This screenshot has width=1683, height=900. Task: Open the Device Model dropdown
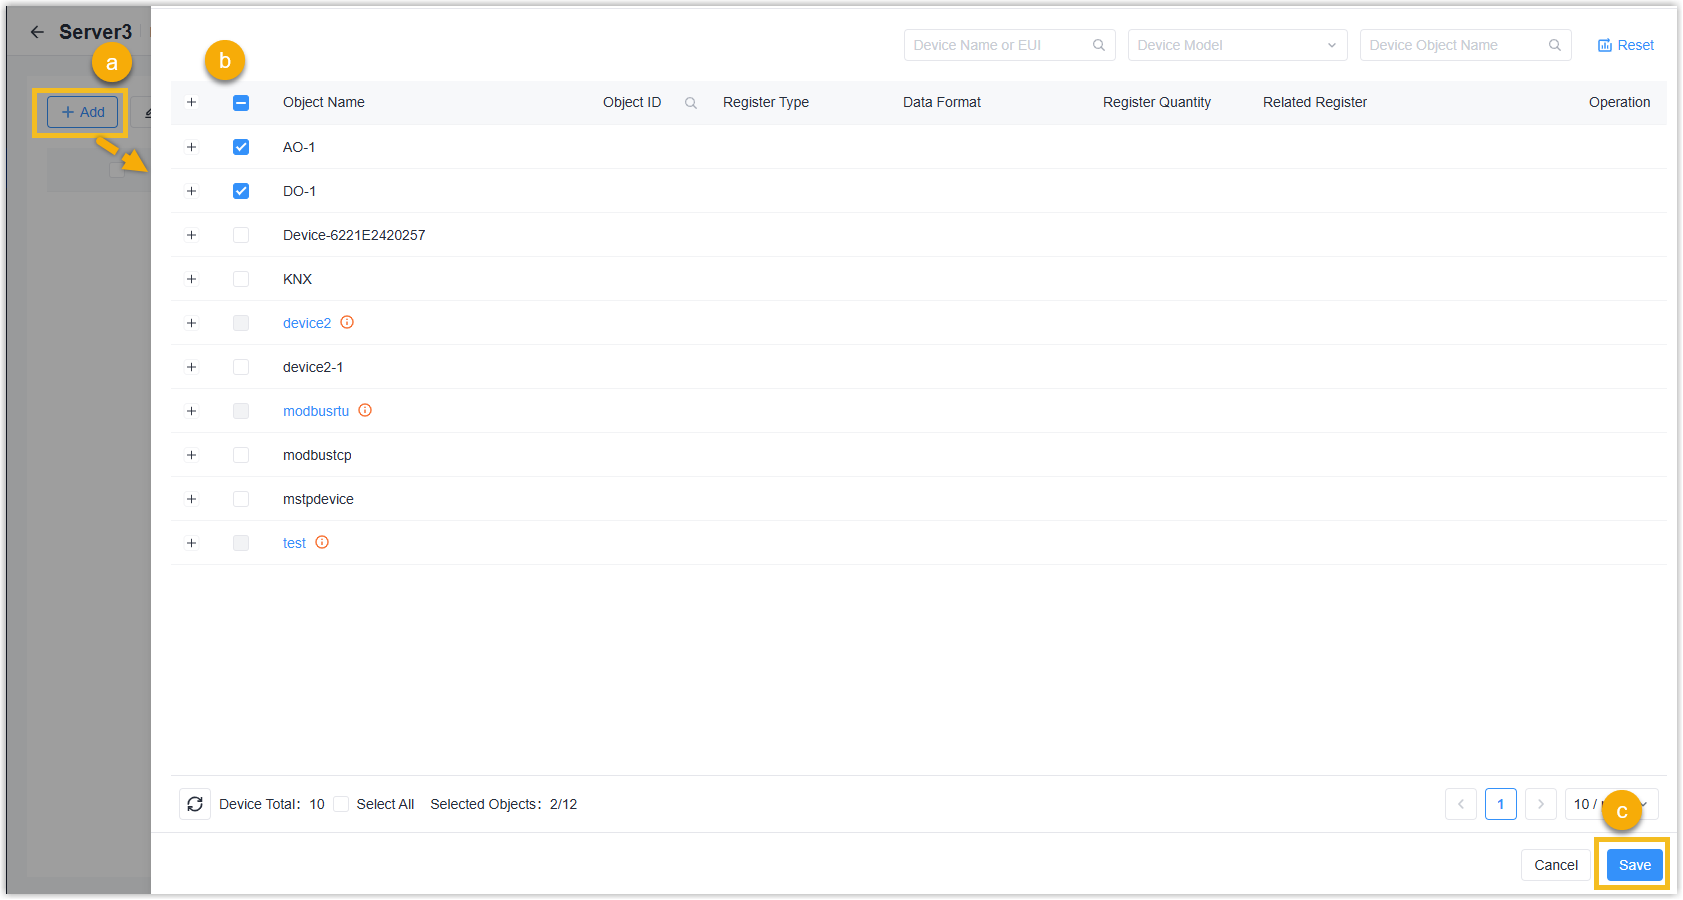click(1237, 45)
